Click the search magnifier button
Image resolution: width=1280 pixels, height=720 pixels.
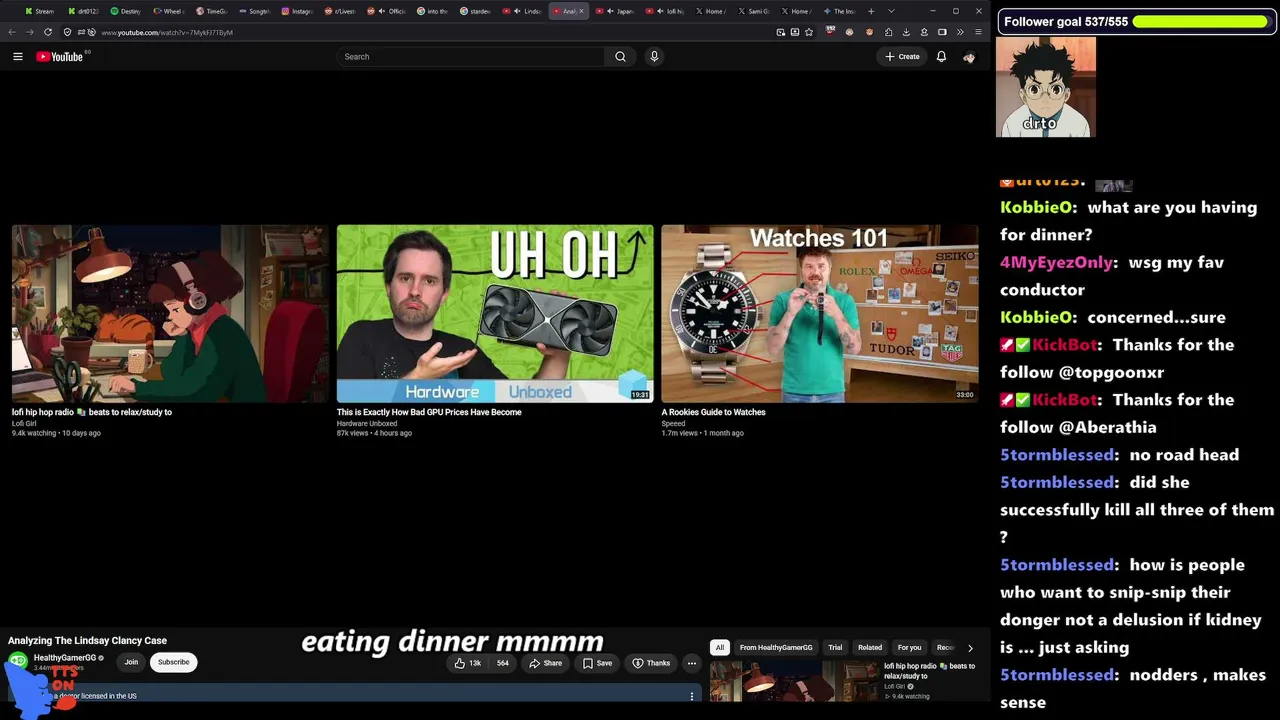pos(620,57)
